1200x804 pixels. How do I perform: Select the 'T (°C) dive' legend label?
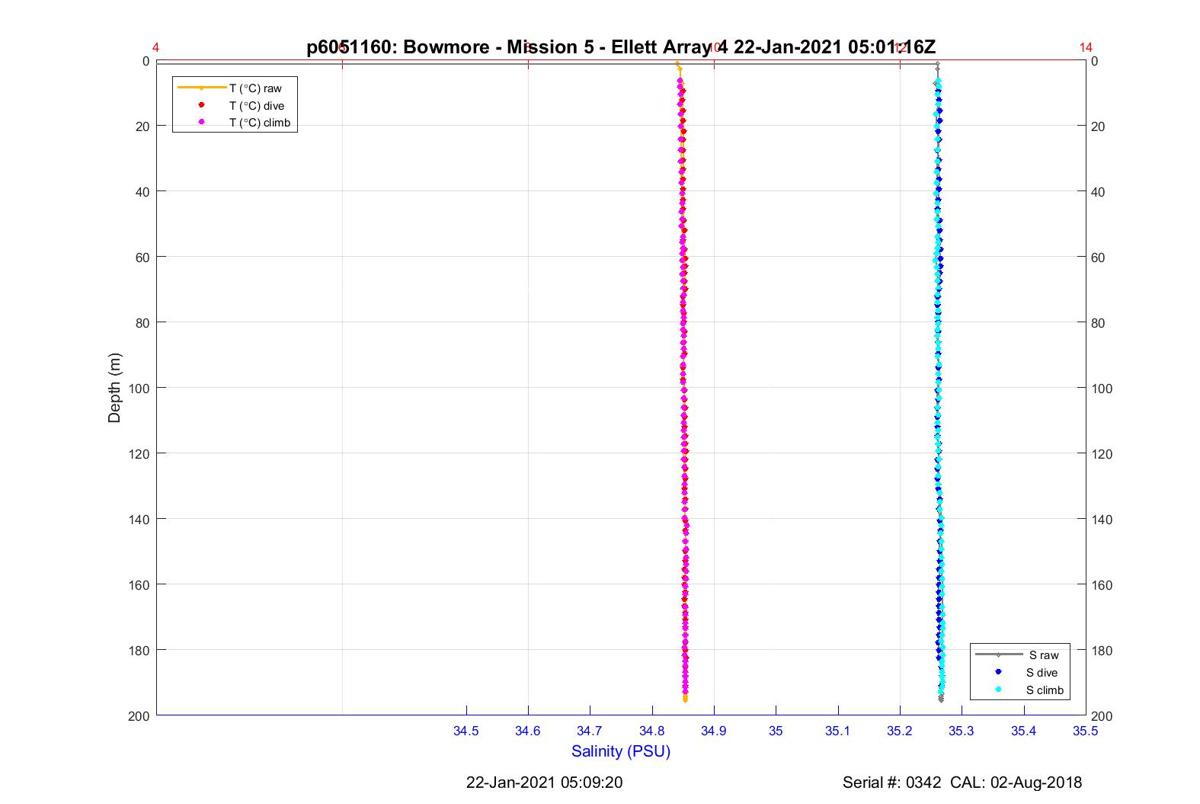256,105
